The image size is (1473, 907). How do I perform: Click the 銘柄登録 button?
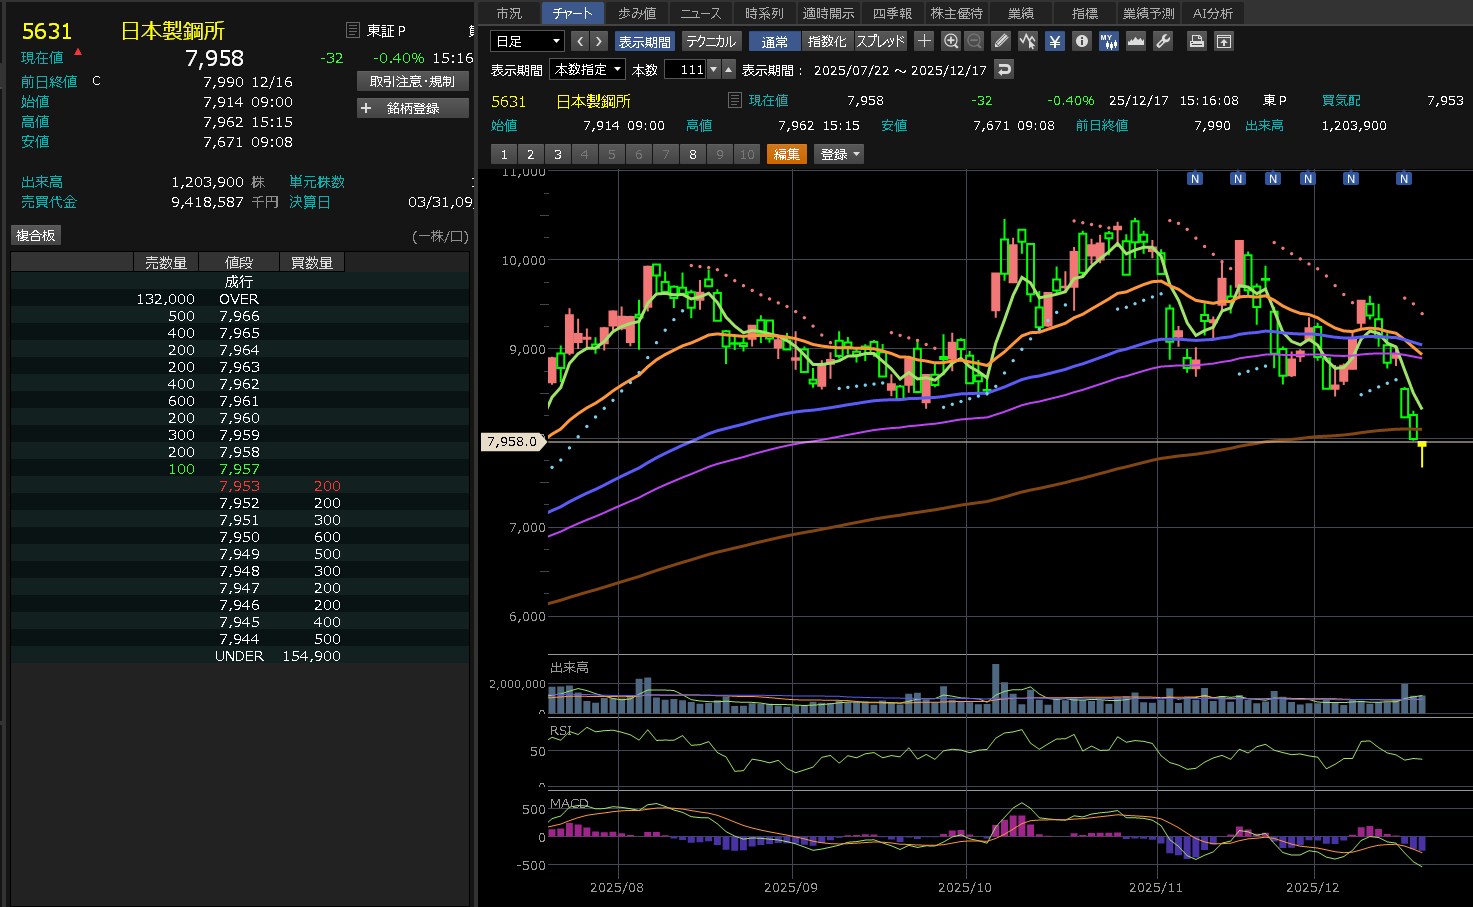[413, 108]
